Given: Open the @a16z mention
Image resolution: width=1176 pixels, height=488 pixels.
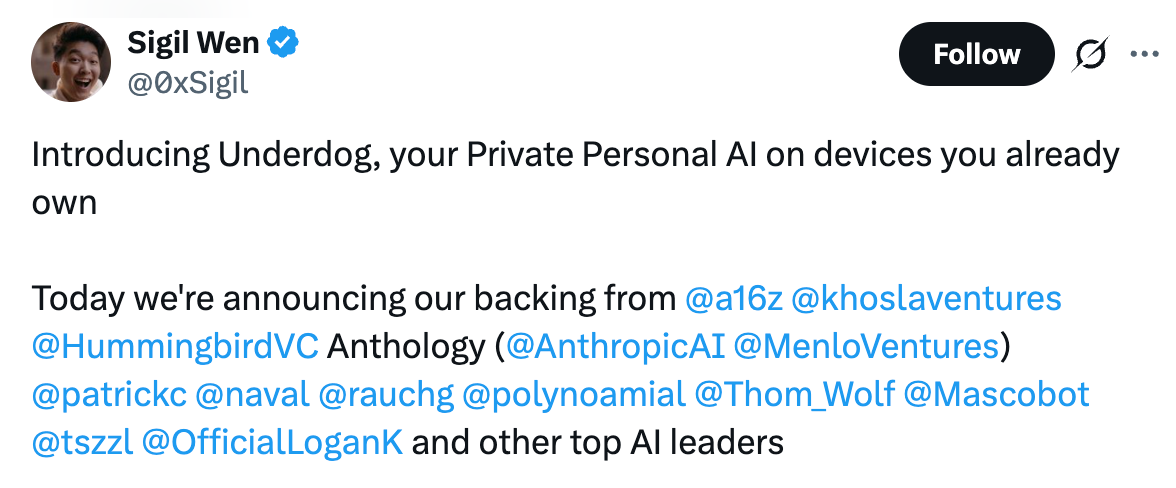Looking at the screenshot, I should tap(734, 298).
